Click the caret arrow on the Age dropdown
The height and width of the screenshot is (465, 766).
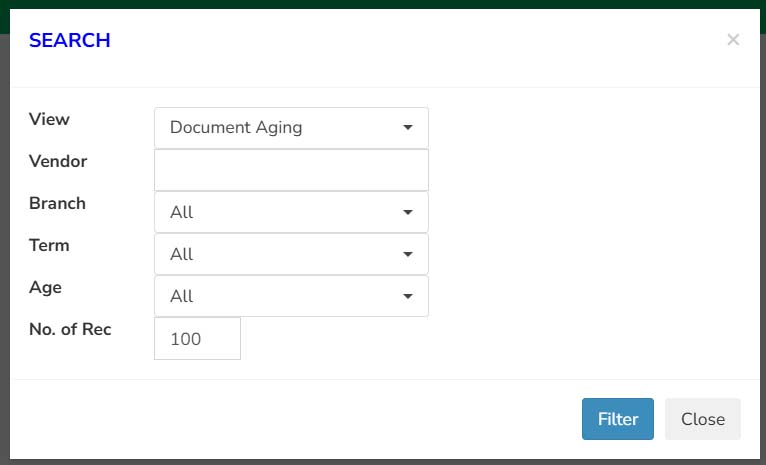click(408, 296)
